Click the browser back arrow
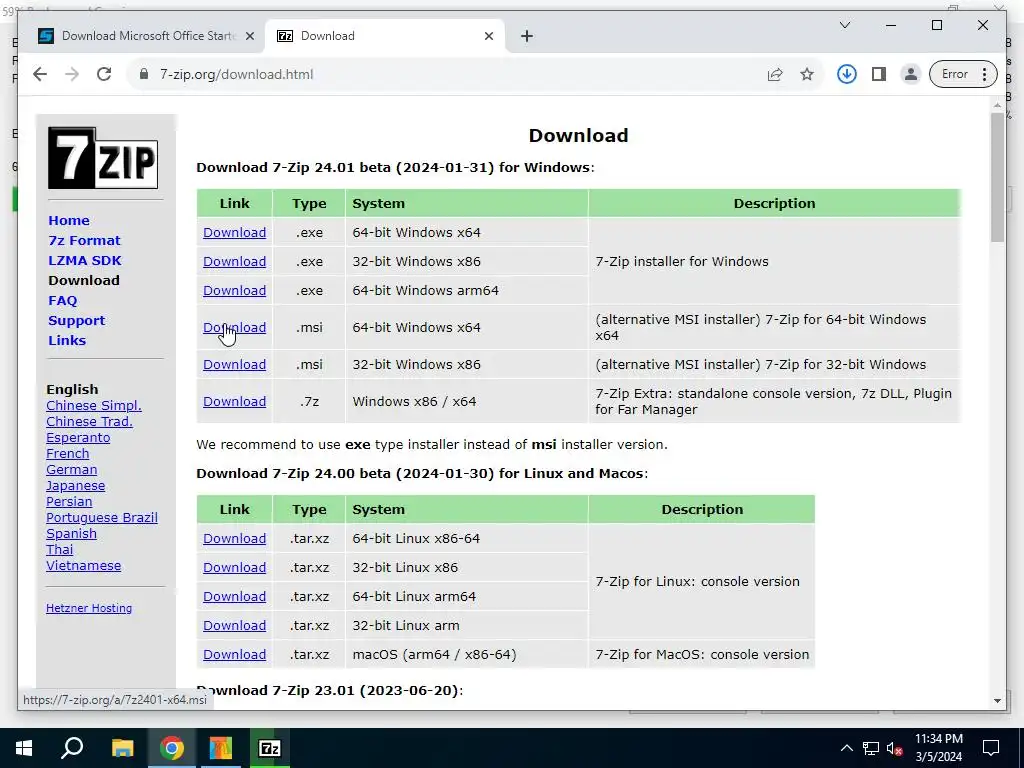Image resolution: width=1024 pixels, height=768 pixels. [x=40, y=74]
